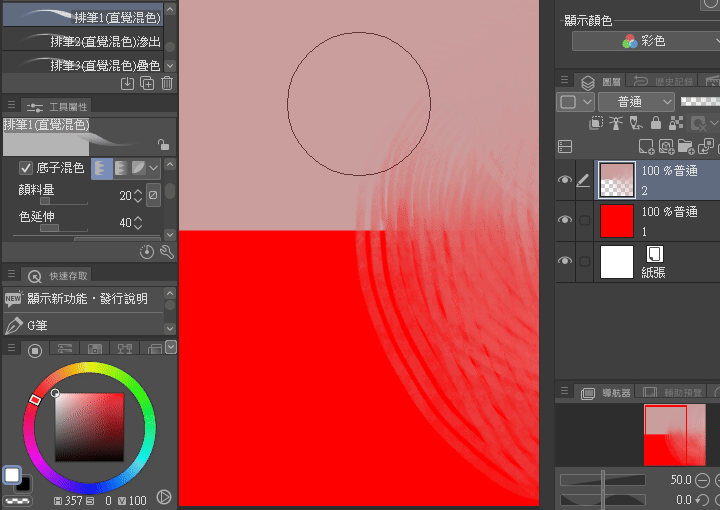Create a new vector layer
The height and width of the screenshot is (510, 720).
[666, 146]
